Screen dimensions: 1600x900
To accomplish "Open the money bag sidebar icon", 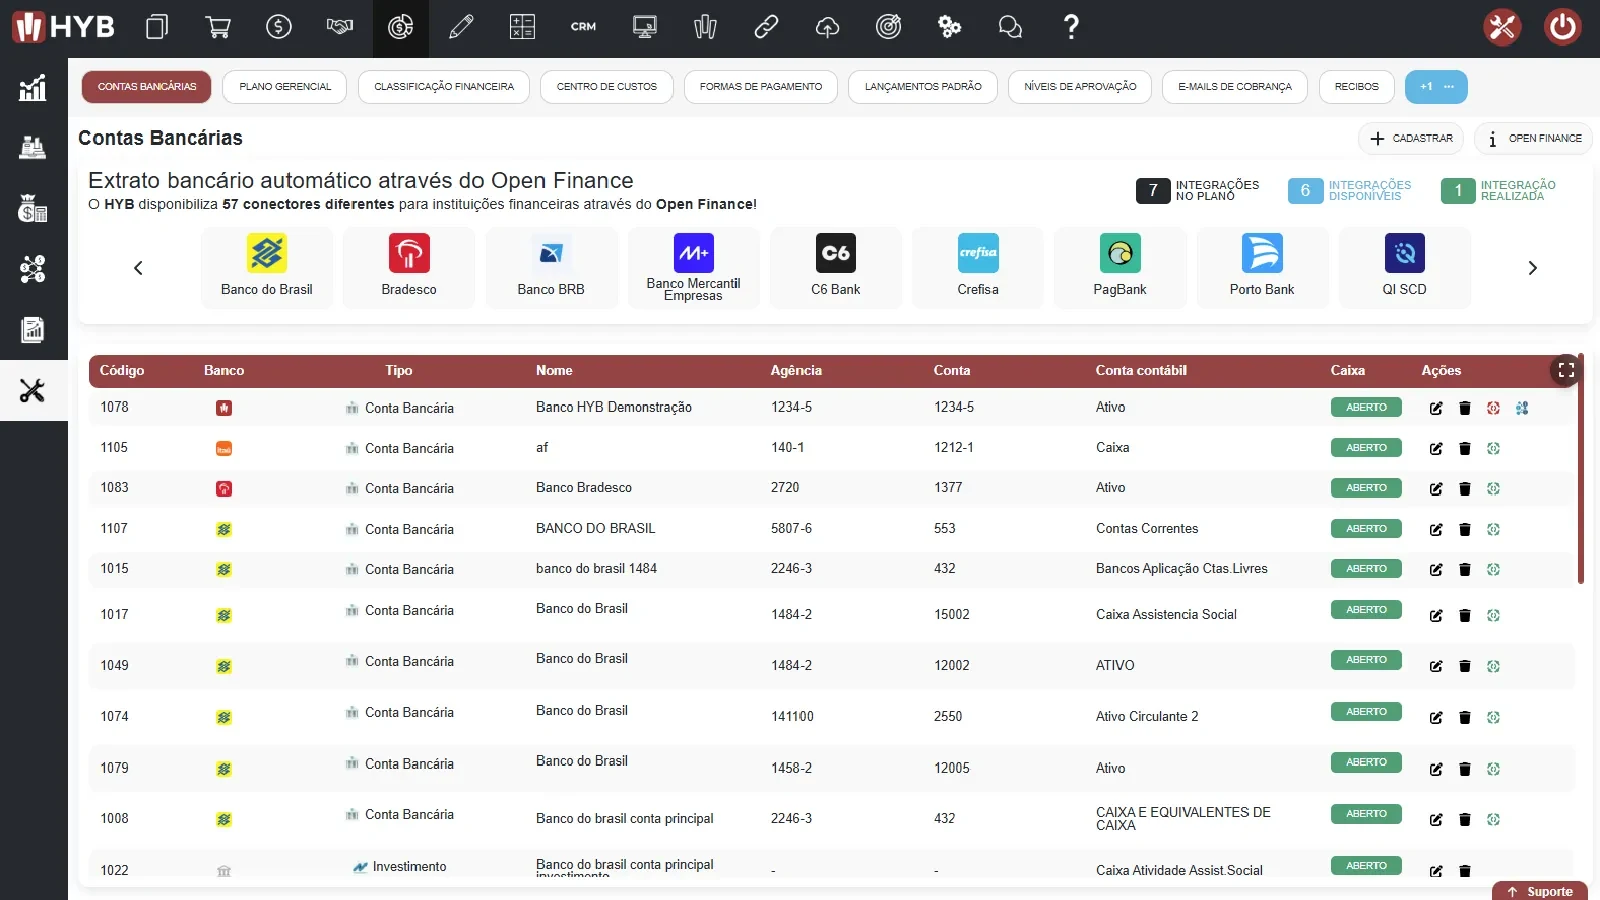I will (x=33, y=208).
